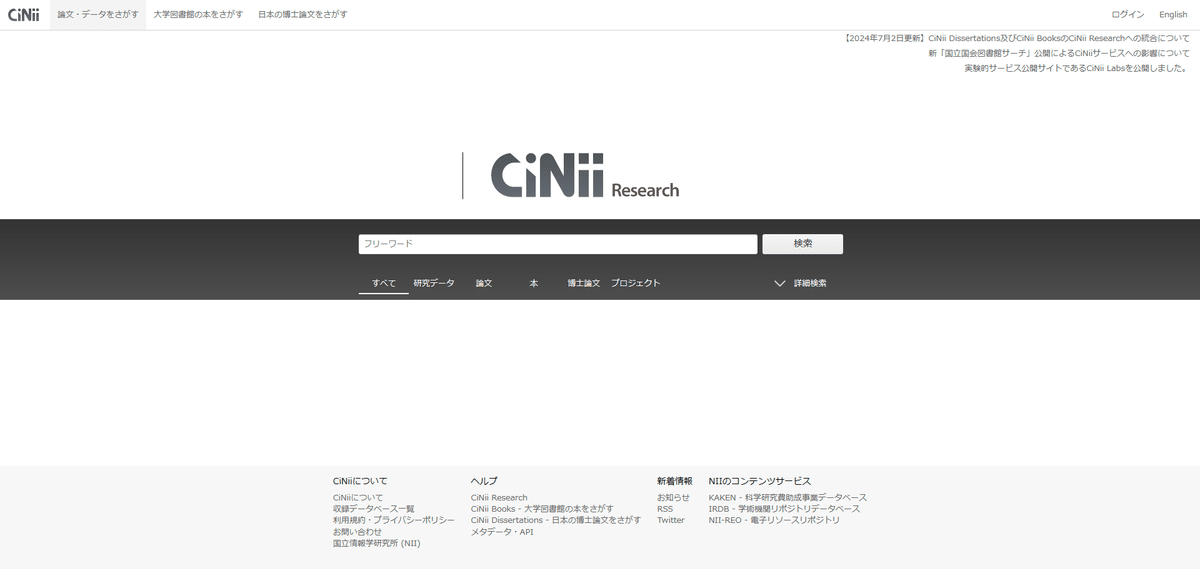The height and width of the screenshot is (569, 1200).
Task: Click the 新着情報 footer heading
Action: pos(674,481)
